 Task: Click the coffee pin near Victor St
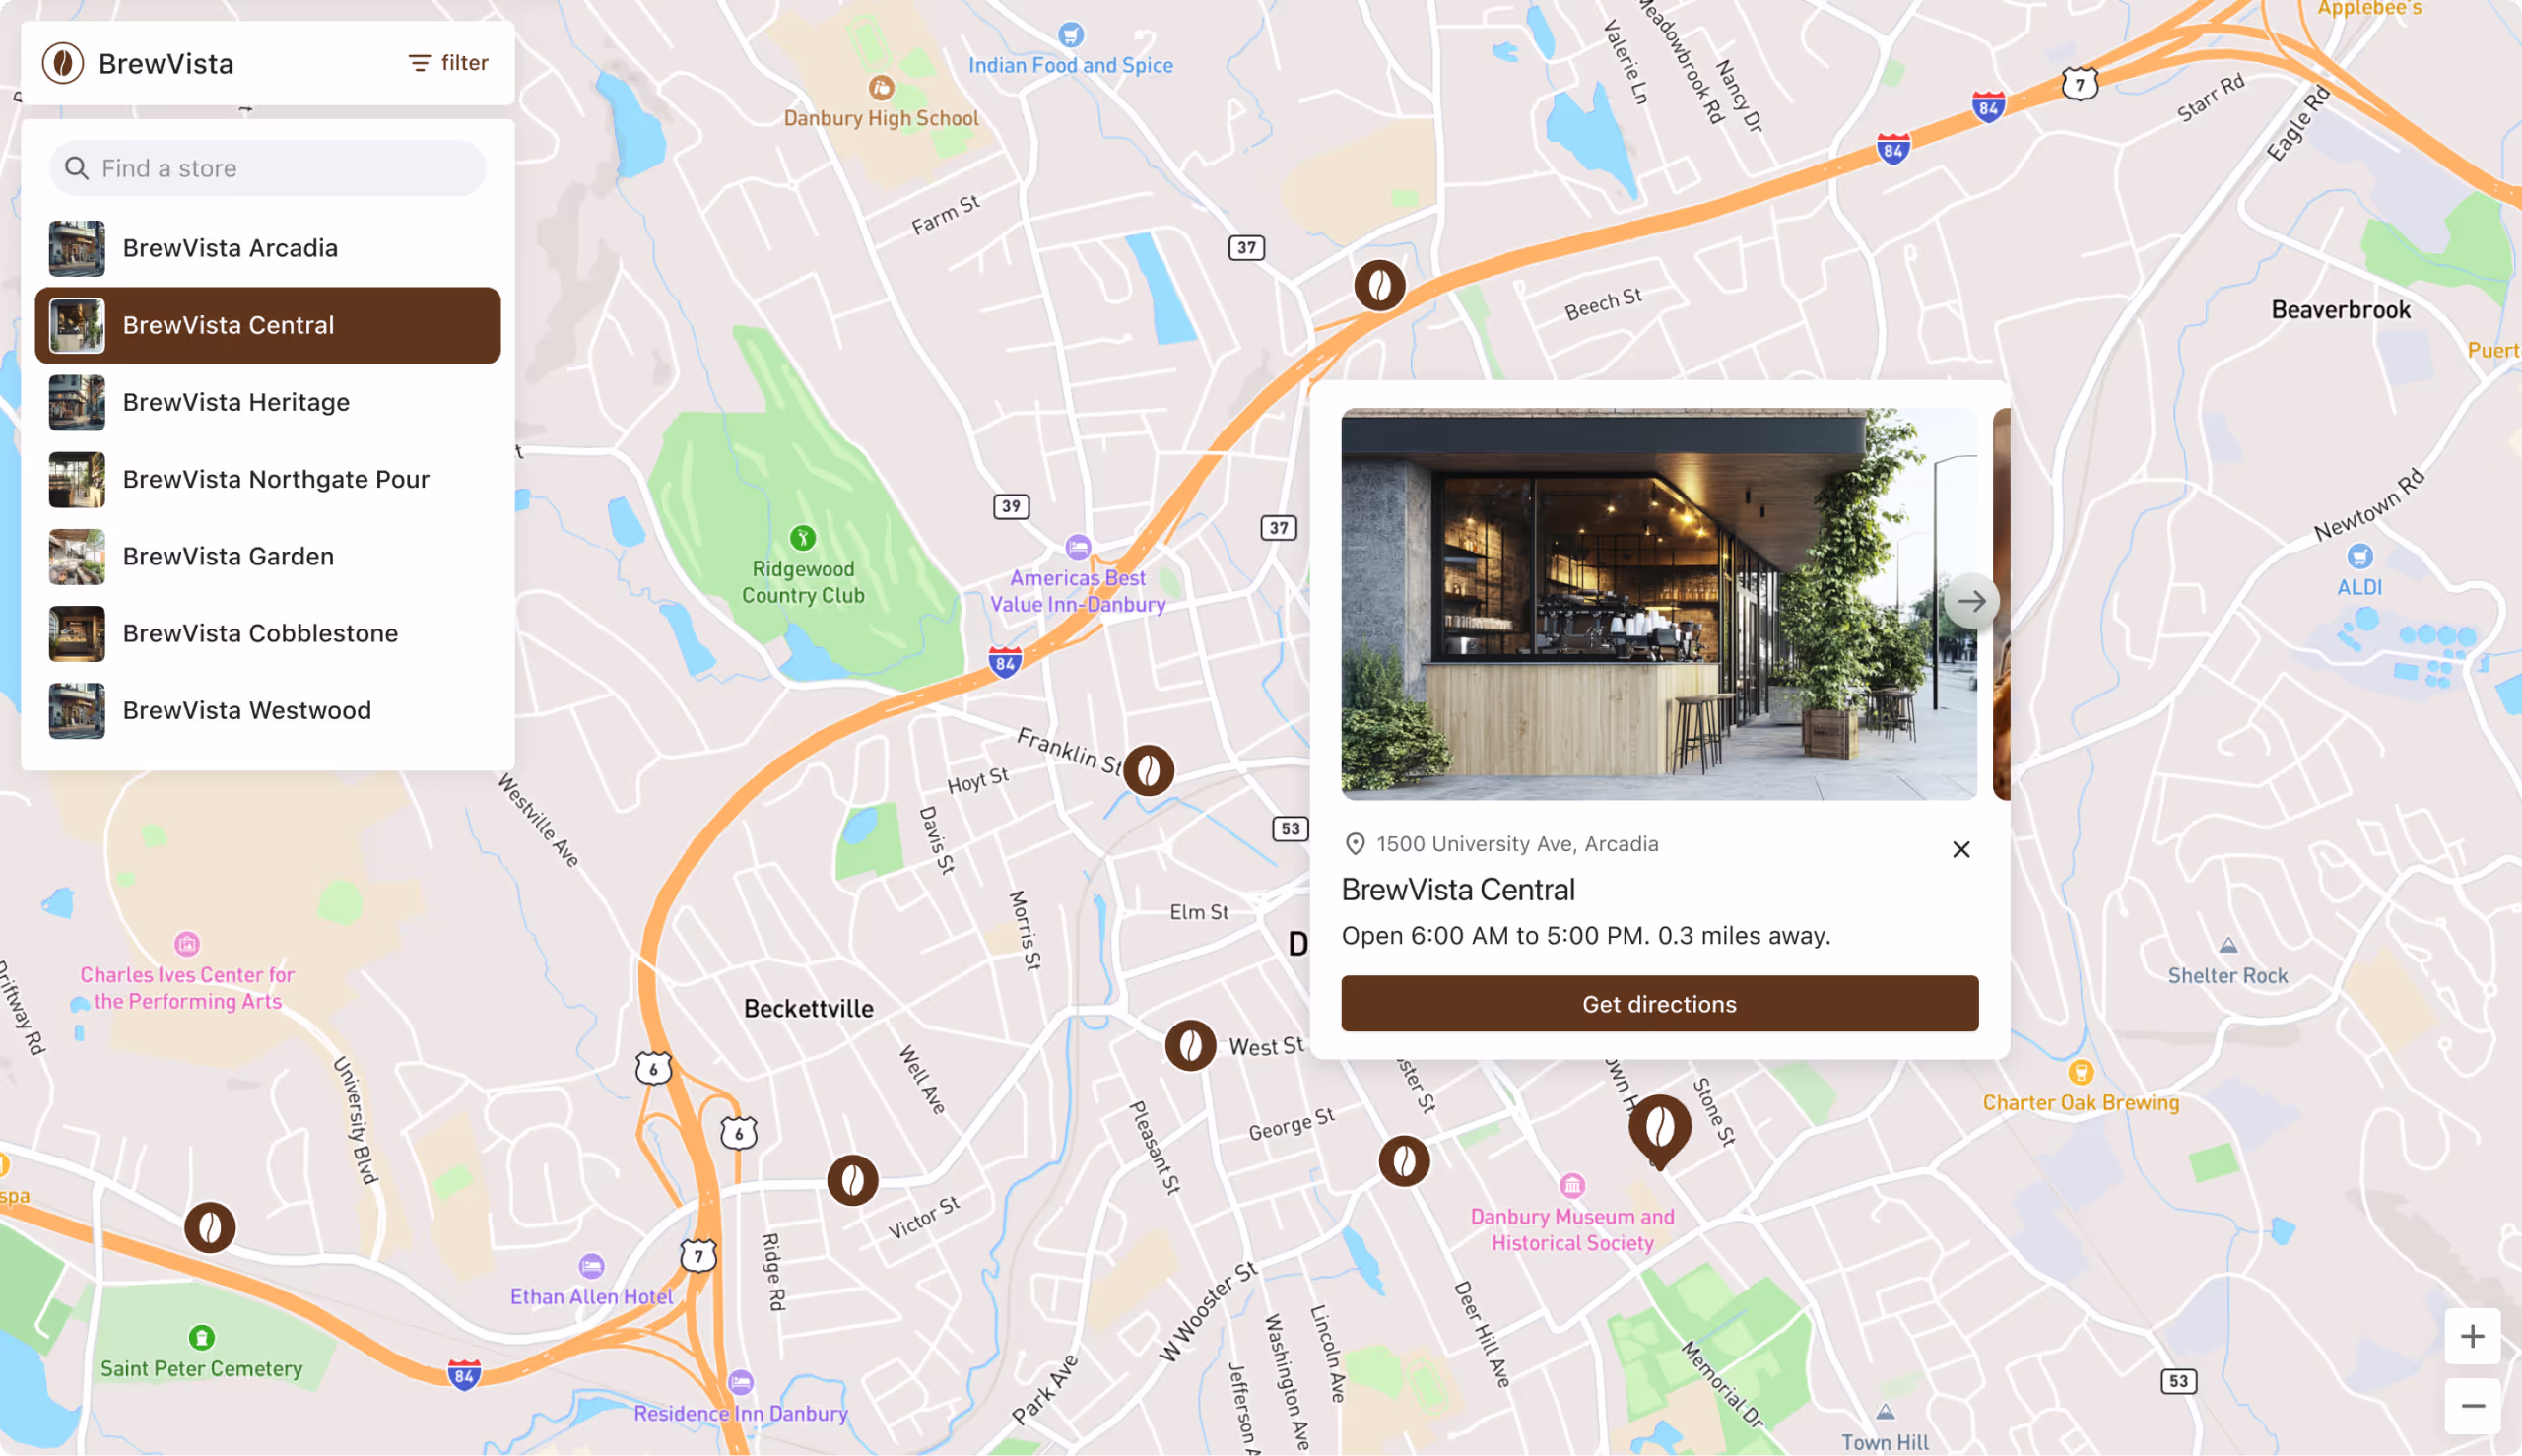point(852,1181)
